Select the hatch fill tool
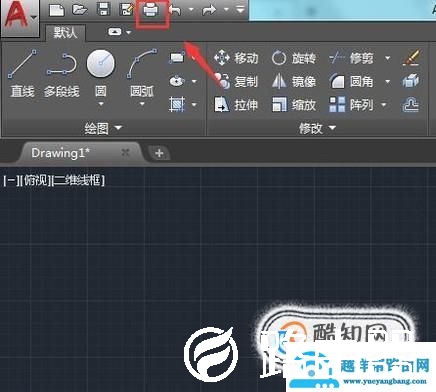This screenshot has width=436, height=392. 177,104
